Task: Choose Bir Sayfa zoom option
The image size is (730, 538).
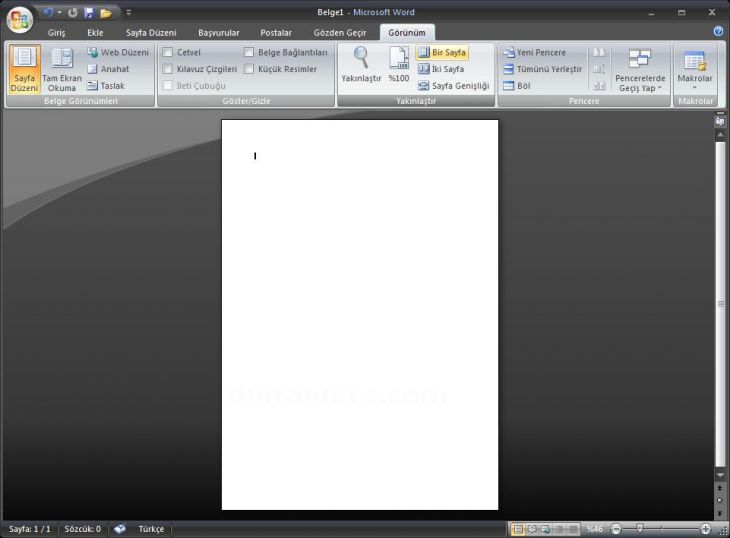Action: point(442,52)
